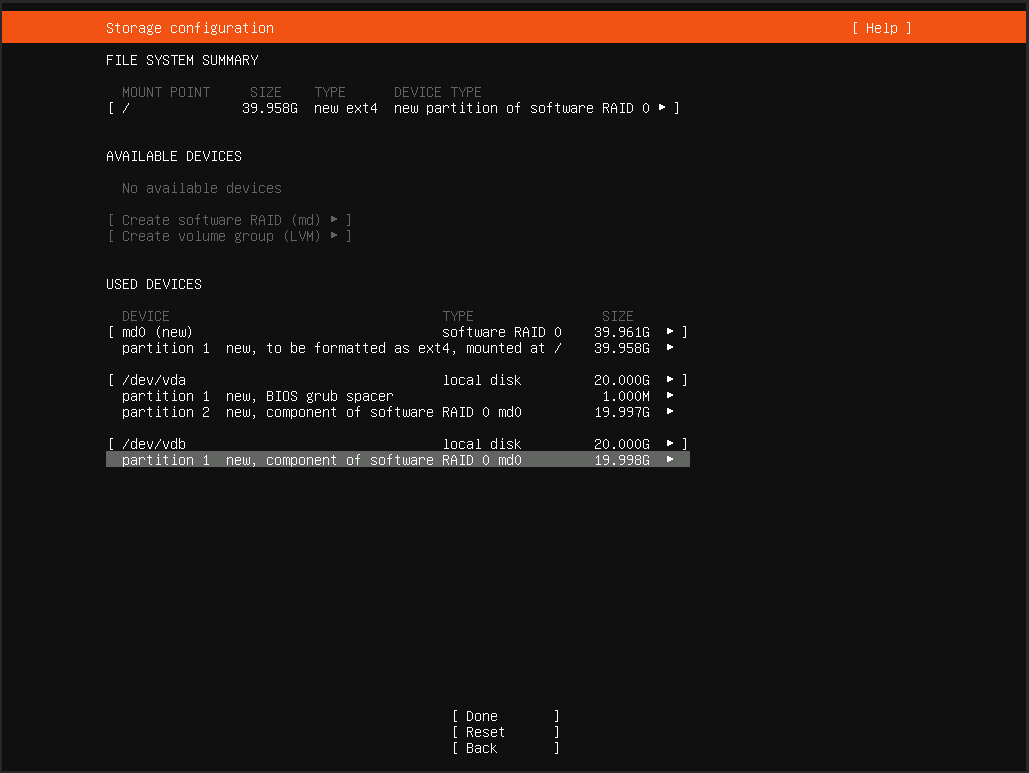Click arrow beside /dev/vda 20.000G size
The width and height of the screenshot is (1029, 773).
click(x=670, y=379)
